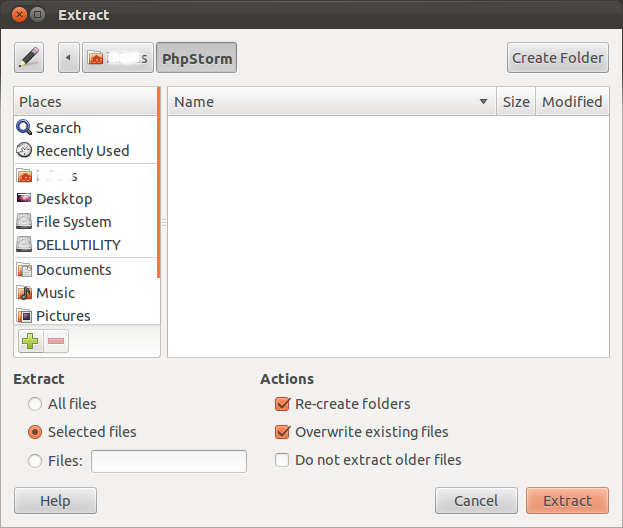Viewport: 623px width, 528px height.
Task: Click the Documents folder icon
Action: pos(24,270)
